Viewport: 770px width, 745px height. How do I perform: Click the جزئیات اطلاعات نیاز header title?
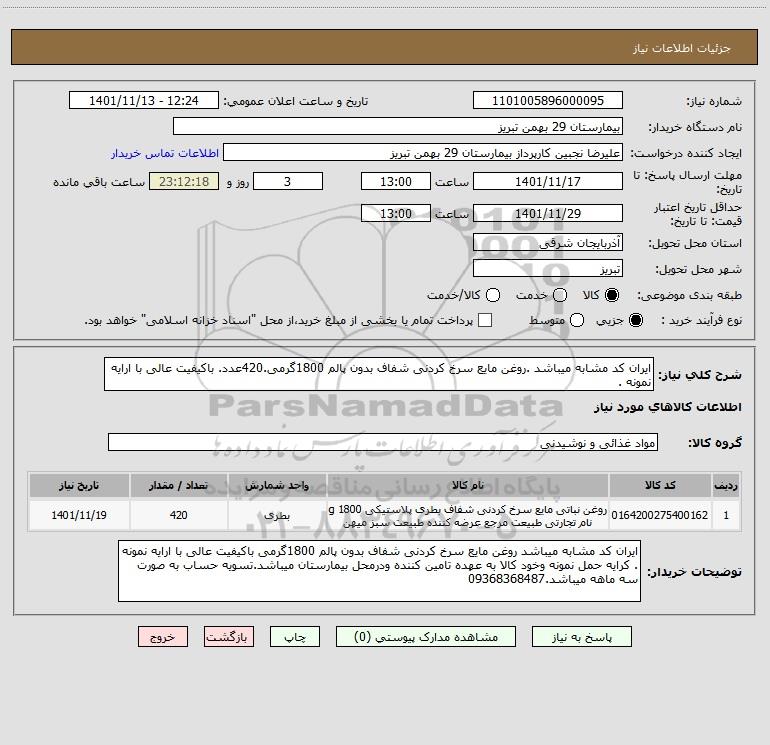pos(682,48)
